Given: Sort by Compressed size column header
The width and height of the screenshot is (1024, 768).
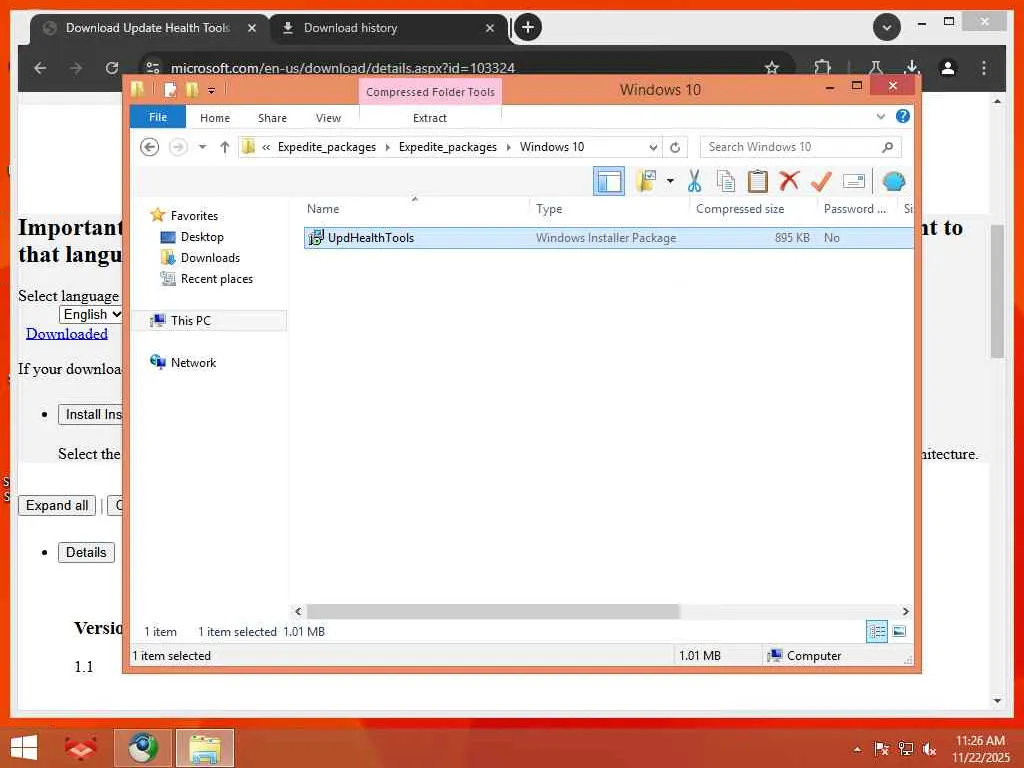Looking at the screenshot, I should 752,209.
